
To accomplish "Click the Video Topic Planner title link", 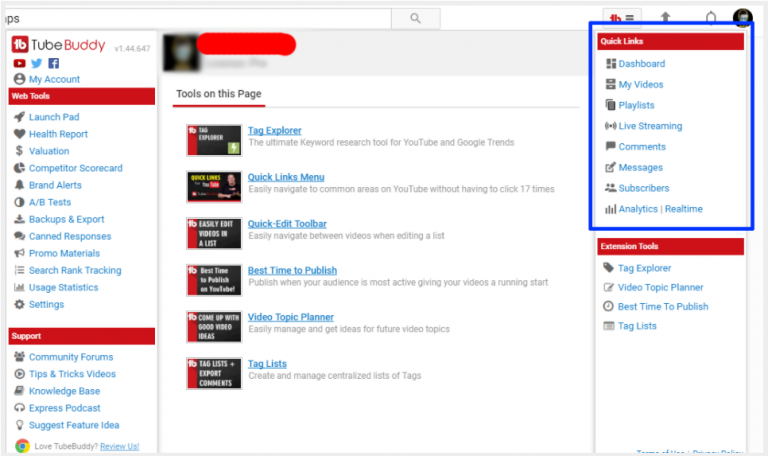I will (x=290, y=317).
